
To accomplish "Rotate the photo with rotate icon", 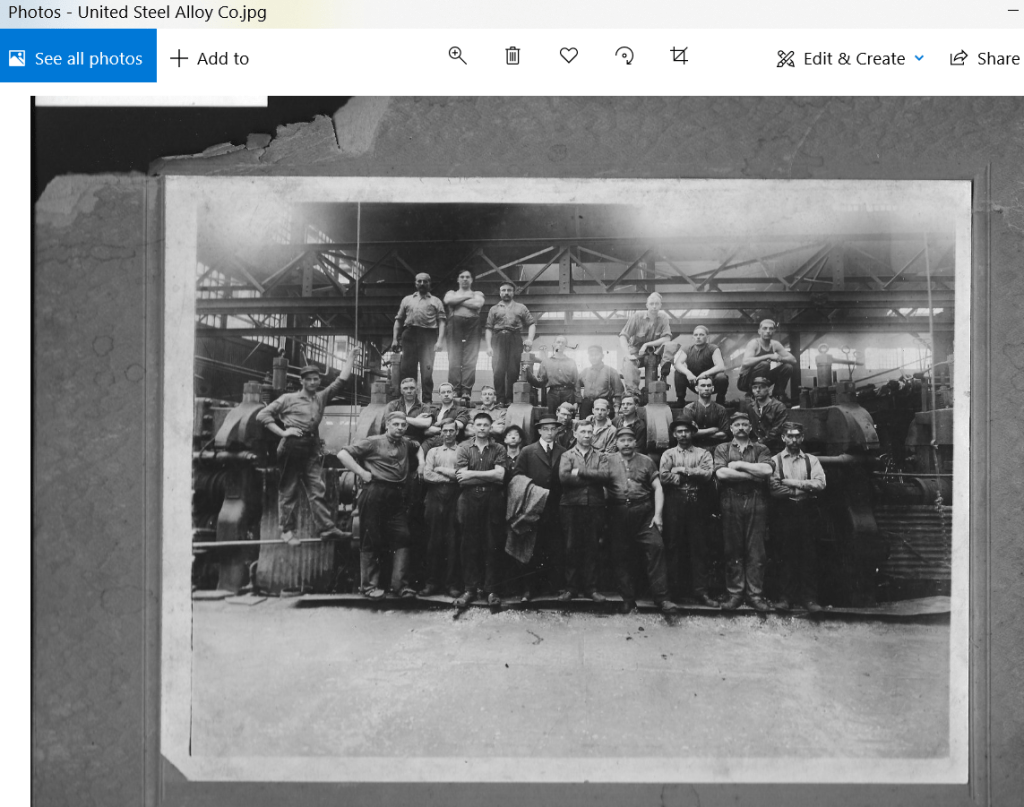I will click(625, 56).
